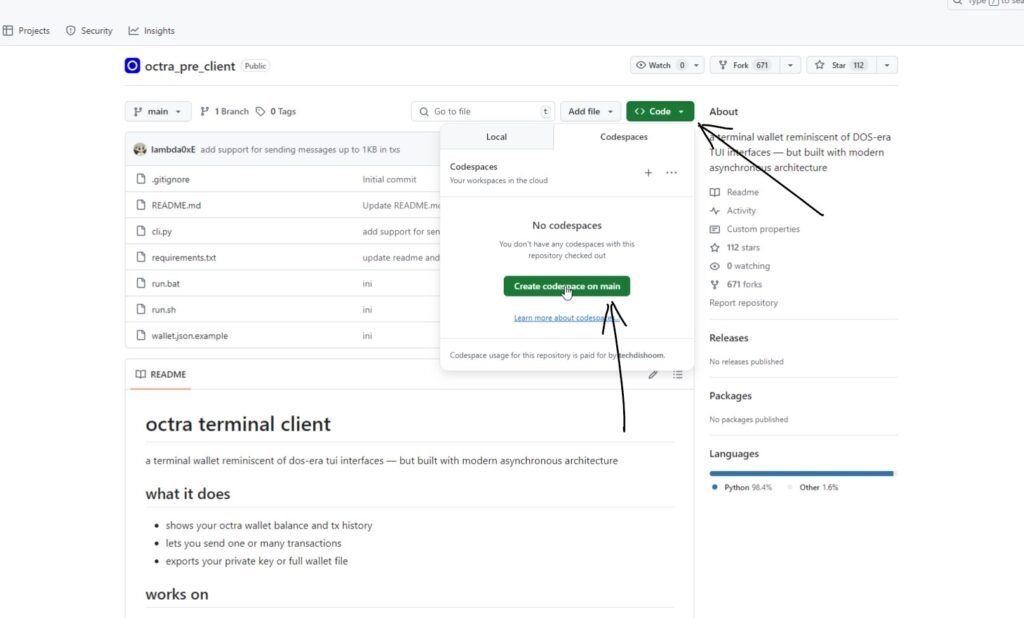Open the README.md file
This screenshot has height=618, width=1024.
tap(176, 205)
